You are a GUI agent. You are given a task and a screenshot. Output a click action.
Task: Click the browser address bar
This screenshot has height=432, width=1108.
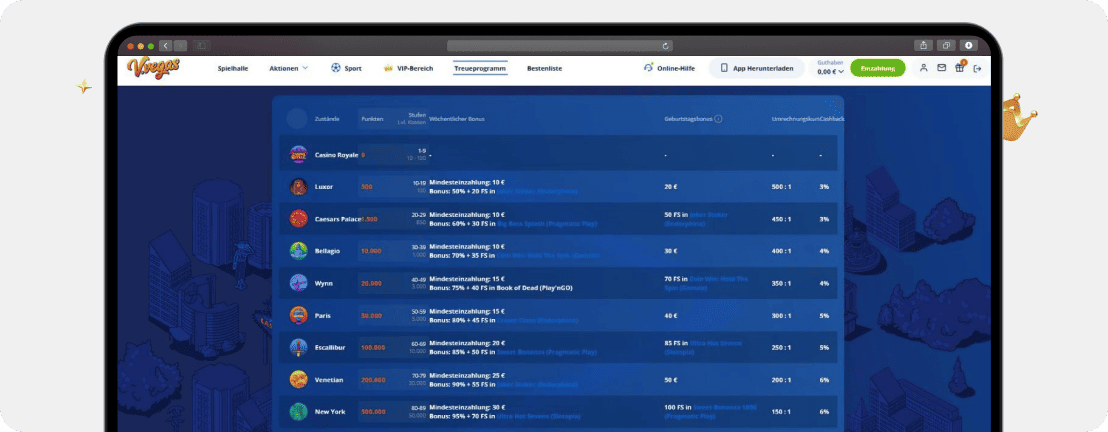tap(560, 45)
